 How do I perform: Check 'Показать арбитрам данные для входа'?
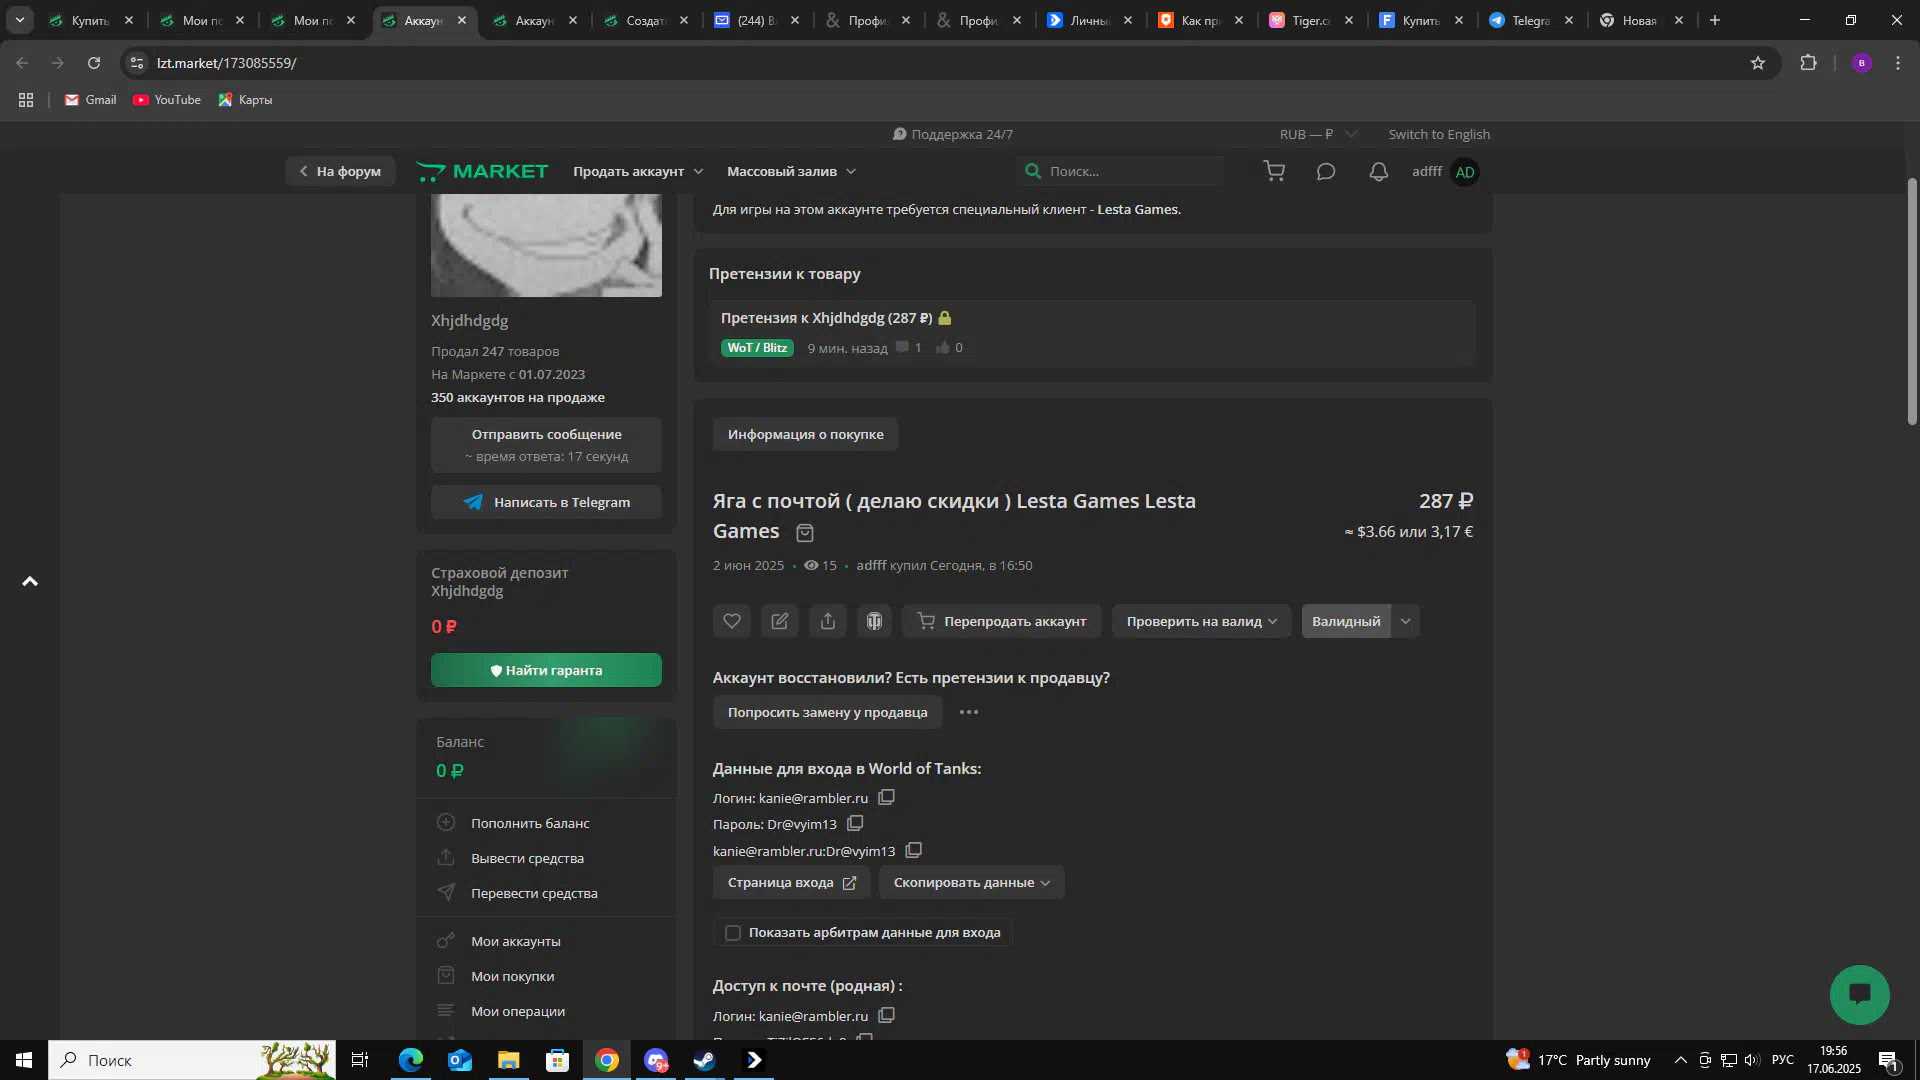pyautogui.click(x=733, y=932)
